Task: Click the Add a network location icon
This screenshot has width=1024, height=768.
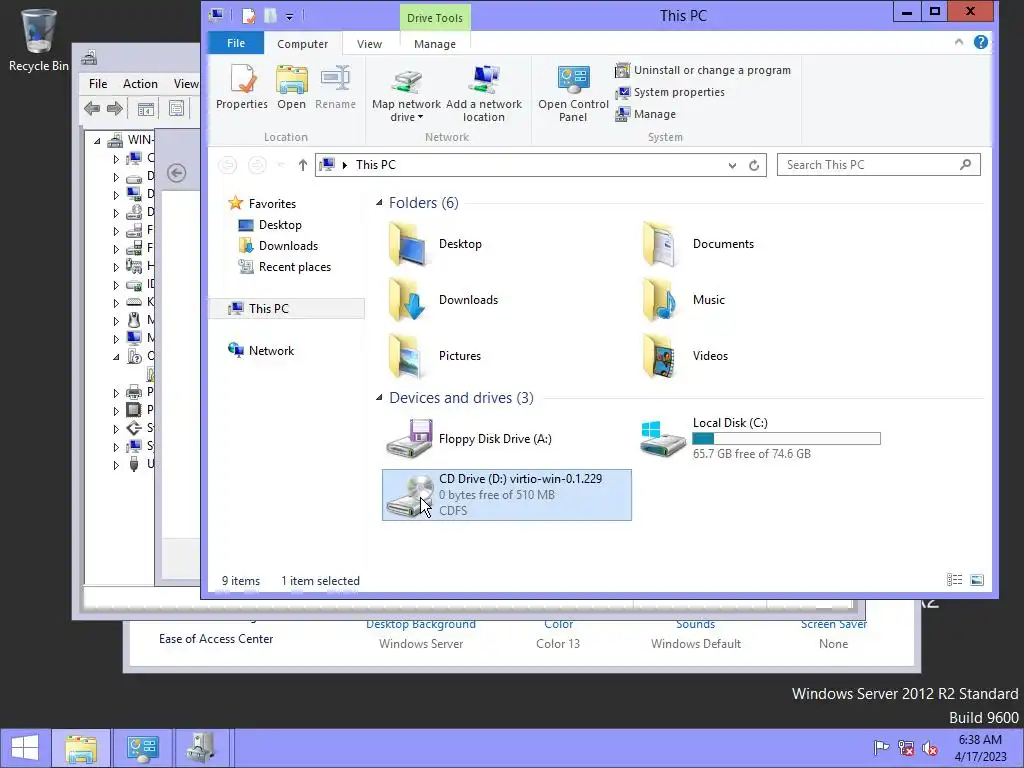Action: [x=483, y=94]
